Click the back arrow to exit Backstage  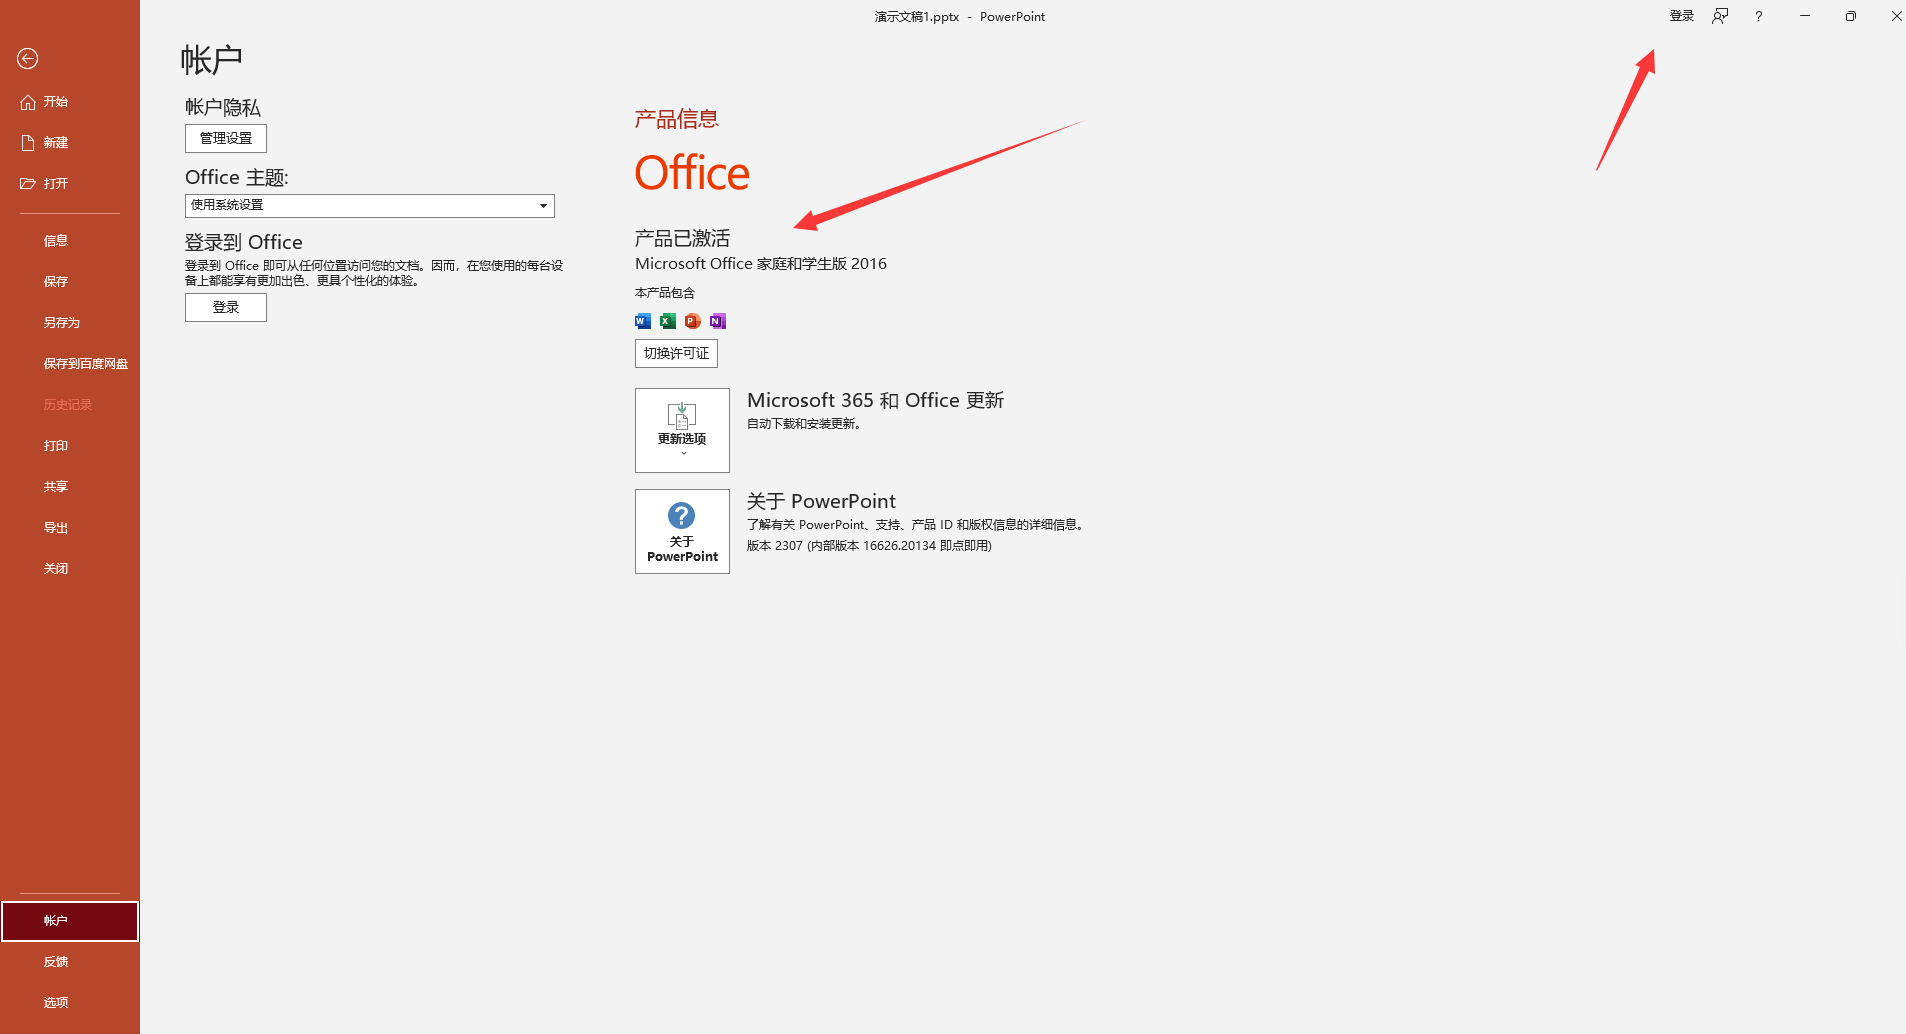pyautogui.click(x=28, y=59)
